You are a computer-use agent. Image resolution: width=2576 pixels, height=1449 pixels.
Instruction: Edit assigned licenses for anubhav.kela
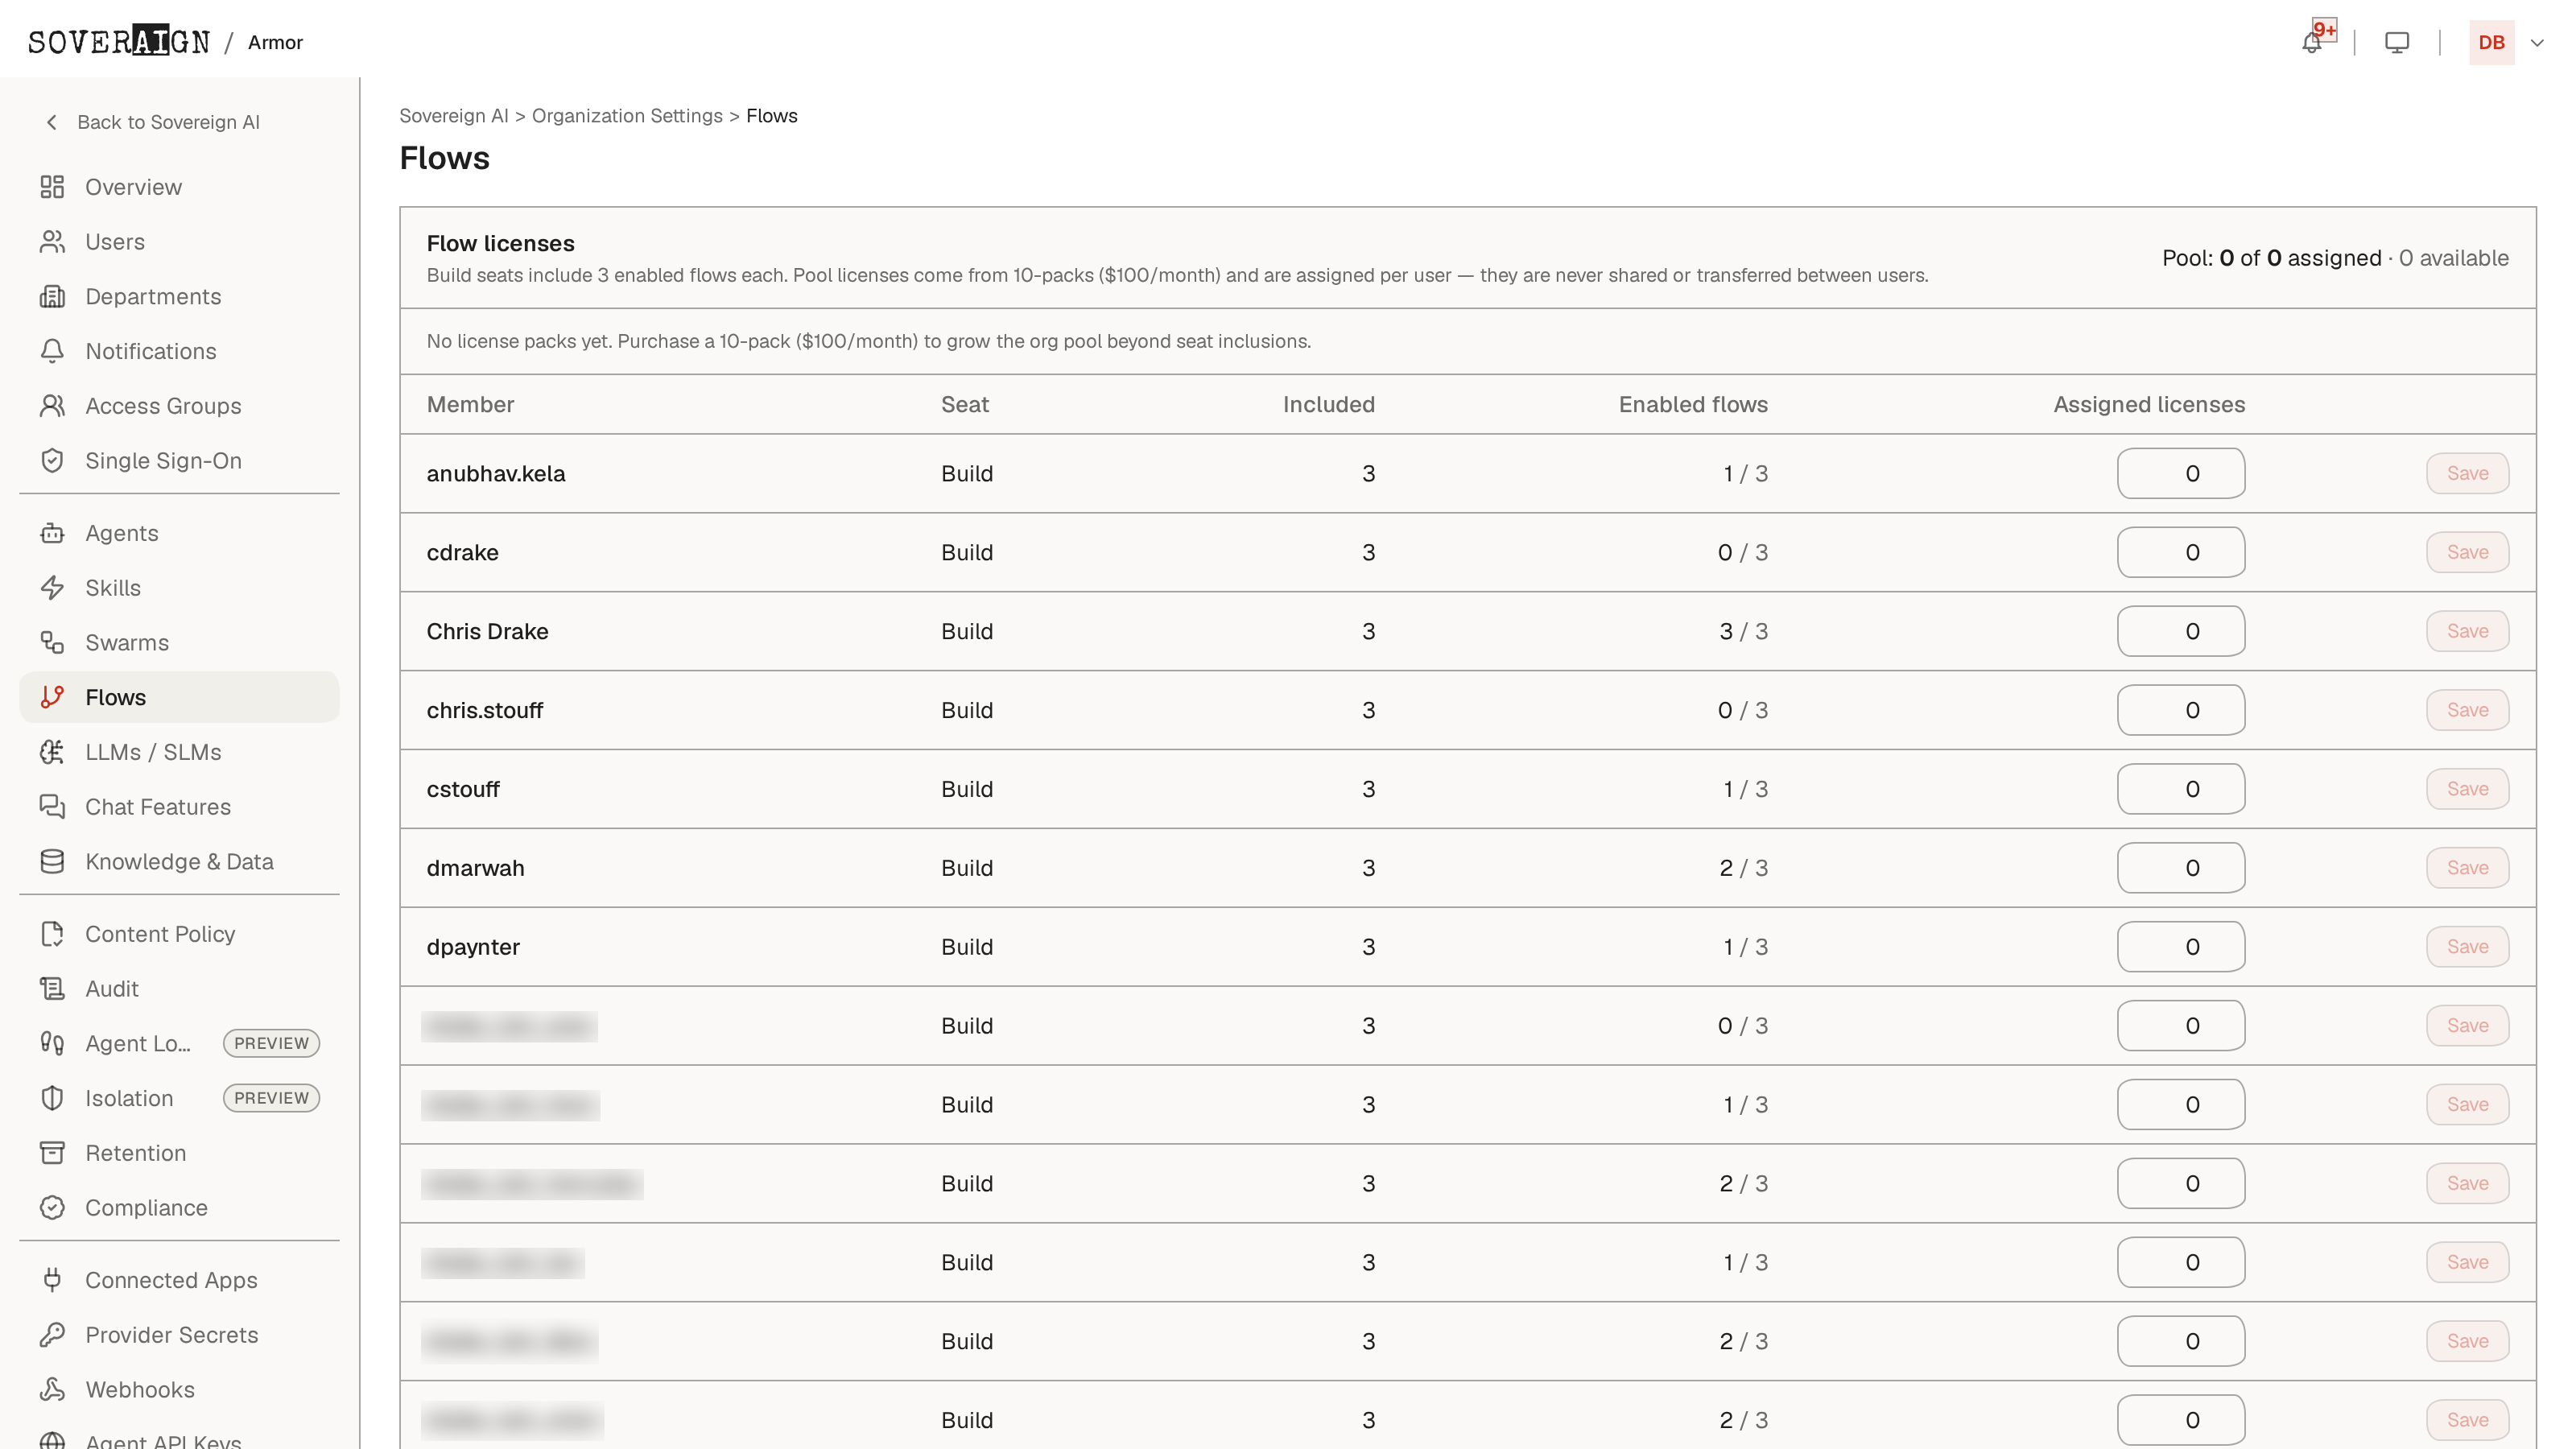(x=2181, y=474)
